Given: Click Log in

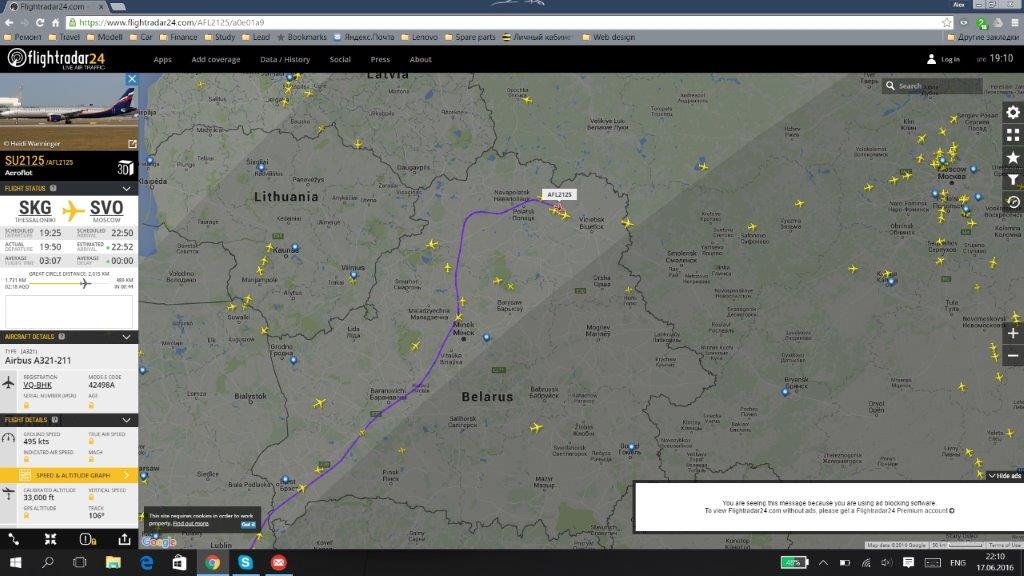Looking at the screenshot, I should pos(943,59).
